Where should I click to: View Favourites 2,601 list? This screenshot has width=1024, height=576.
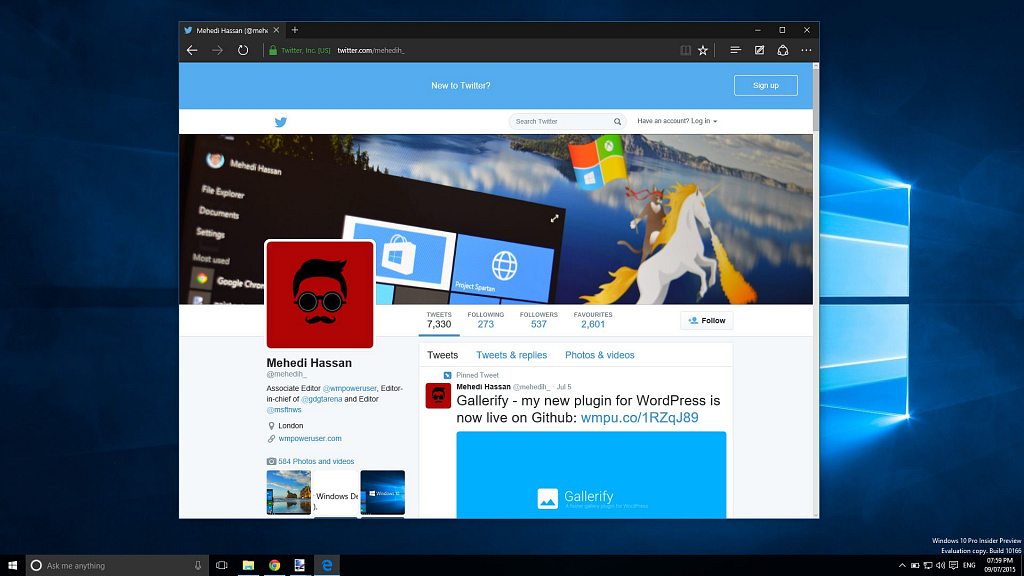coord(593,319)
